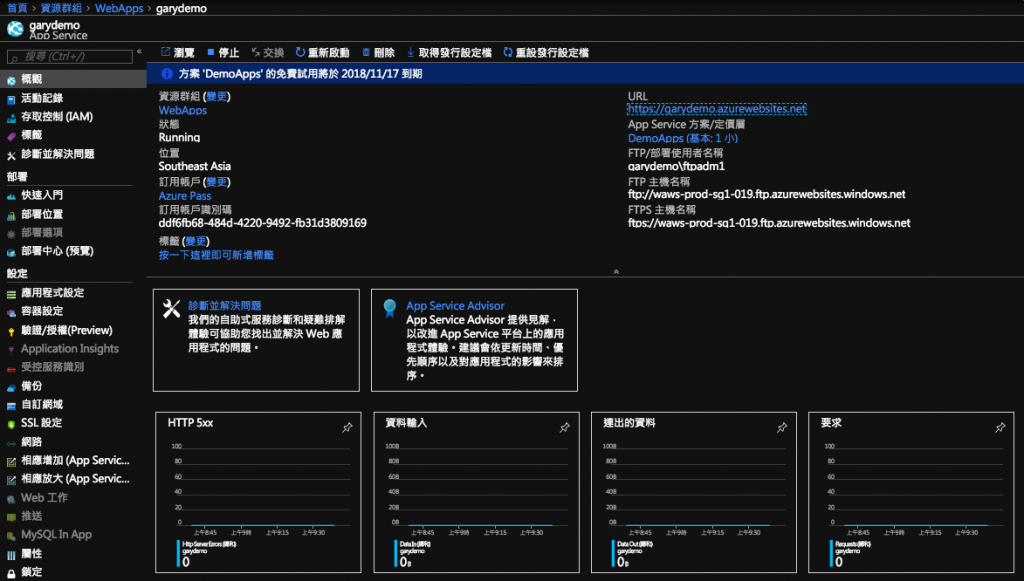
Task: Click the 應用程式設定 icon
Action: point(11,294)
